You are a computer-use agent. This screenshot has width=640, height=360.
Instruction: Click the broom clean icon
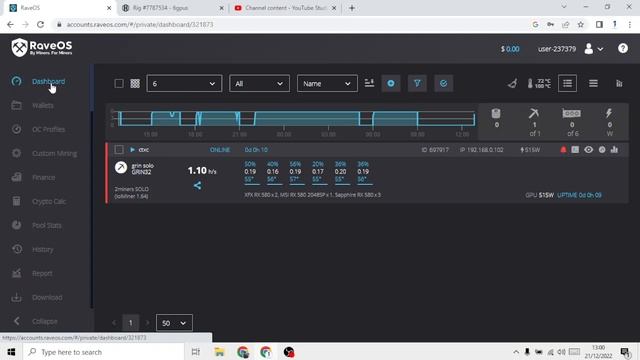pos(513,83)
